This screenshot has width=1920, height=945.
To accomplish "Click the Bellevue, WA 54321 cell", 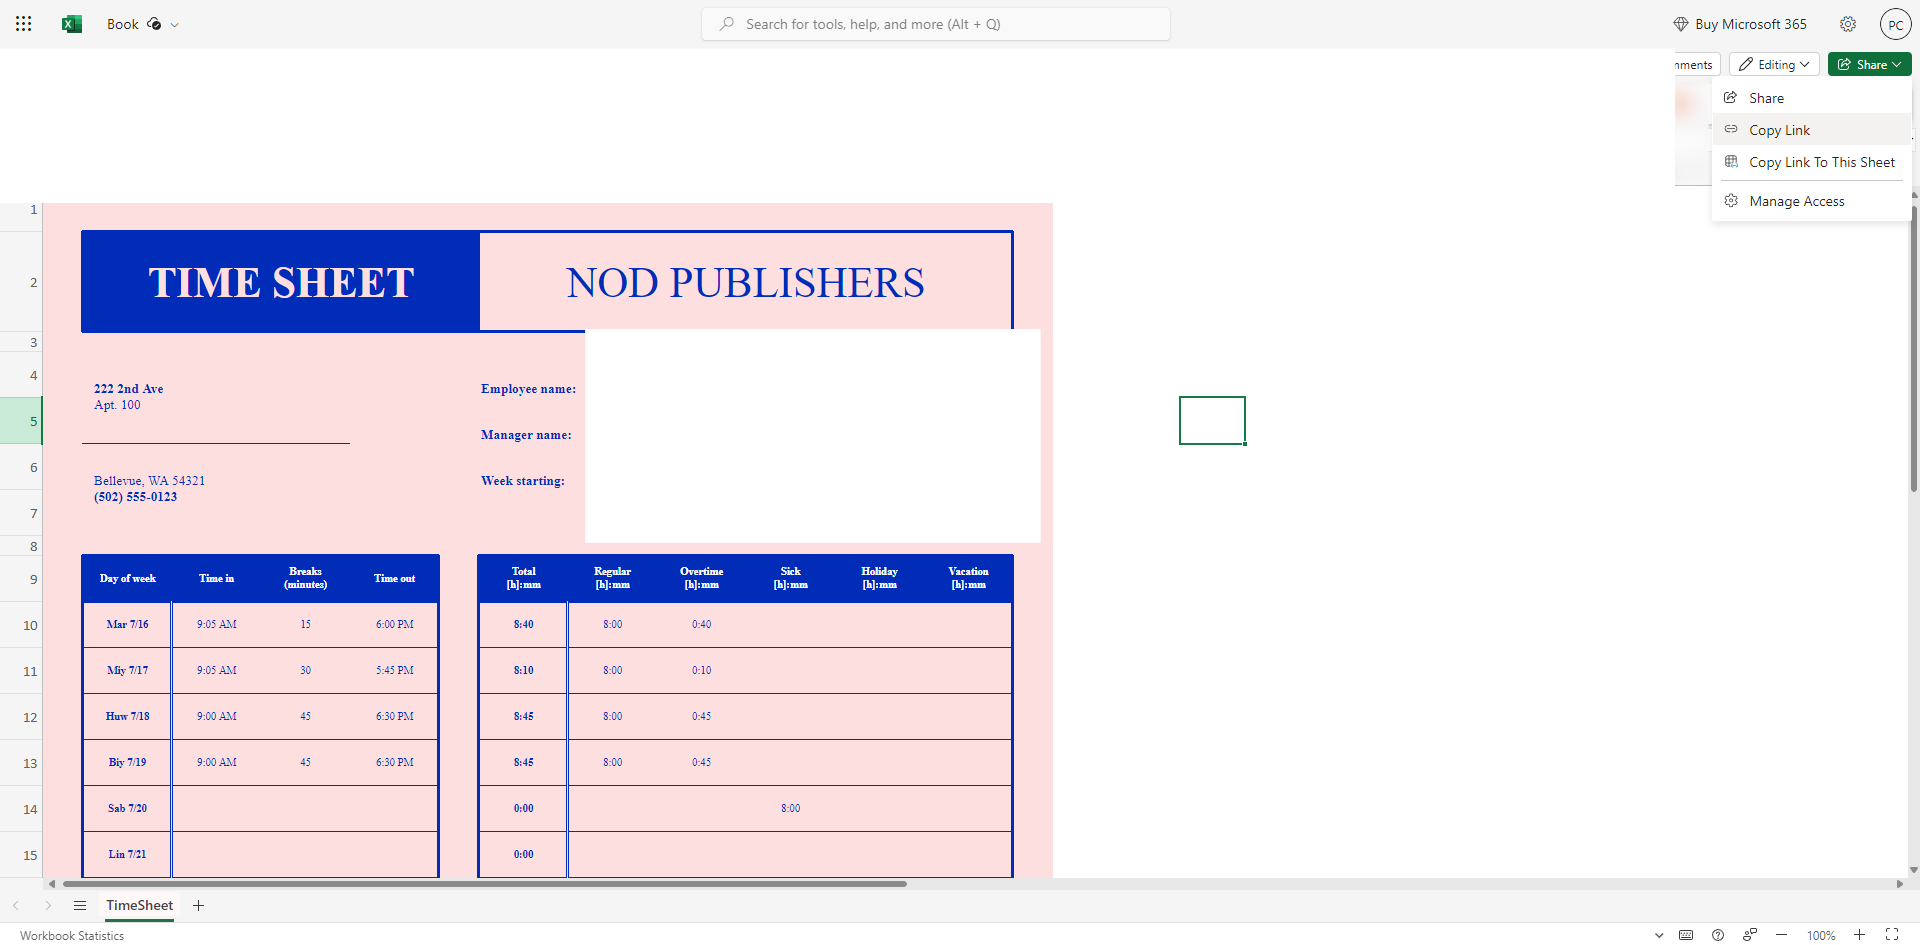I will [x=149, y=481].
